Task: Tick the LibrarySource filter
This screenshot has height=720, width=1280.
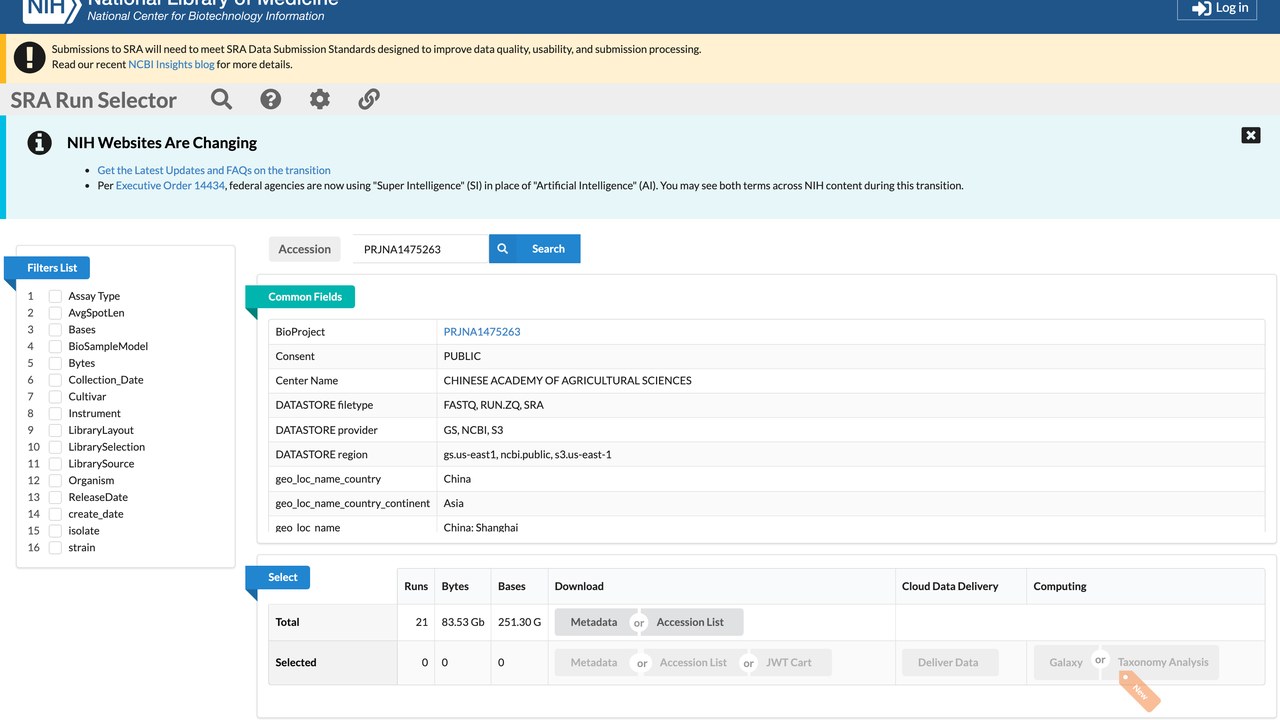Action: [56, 464]
